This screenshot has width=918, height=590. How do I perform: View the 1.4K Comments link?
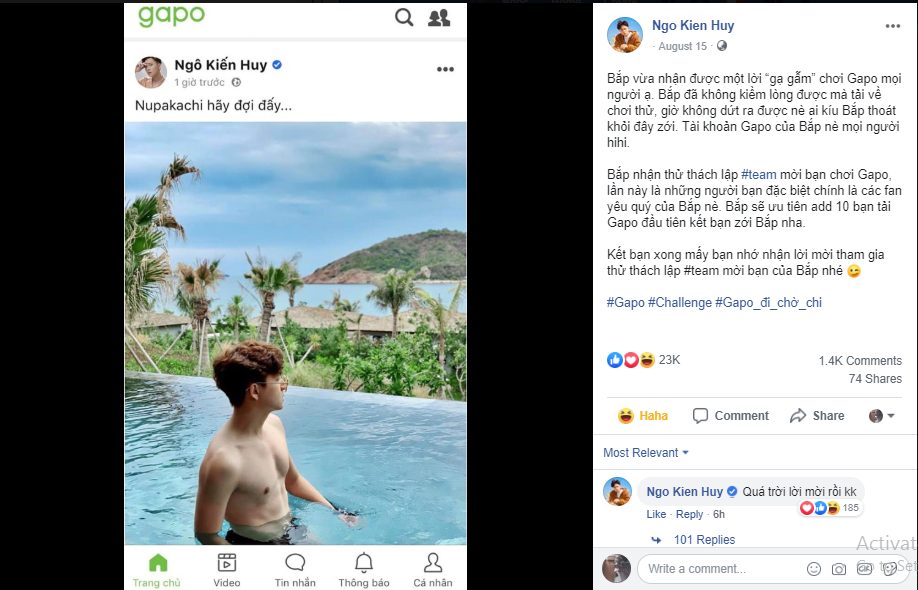point(859,360)
